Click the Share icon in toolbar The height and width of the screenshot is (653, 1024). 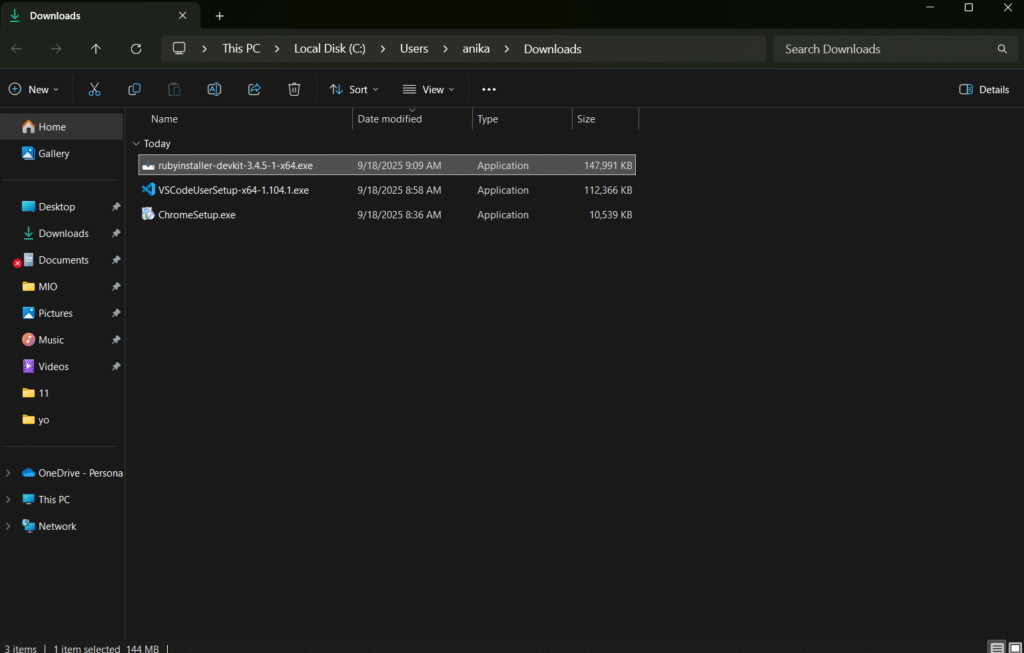coord(254,89)
